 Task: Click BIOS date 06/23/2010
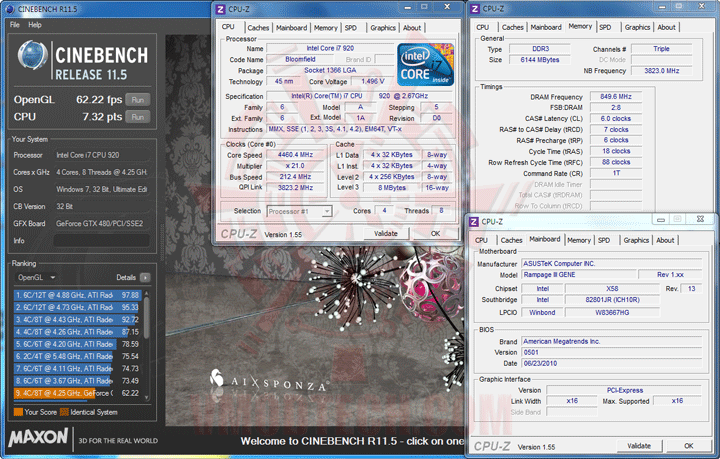pyautogui.click(x=612, y=363)
